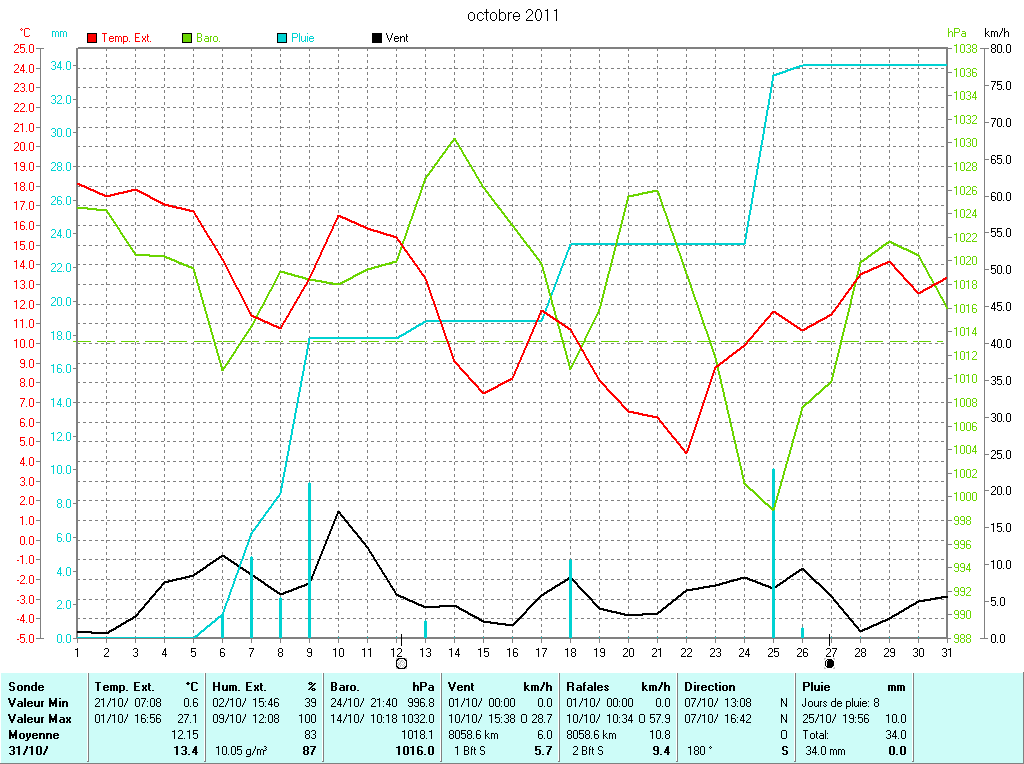Screen dimensions: 1024x764
Task: Click the black Vent legend swatch
Action: 377,38
